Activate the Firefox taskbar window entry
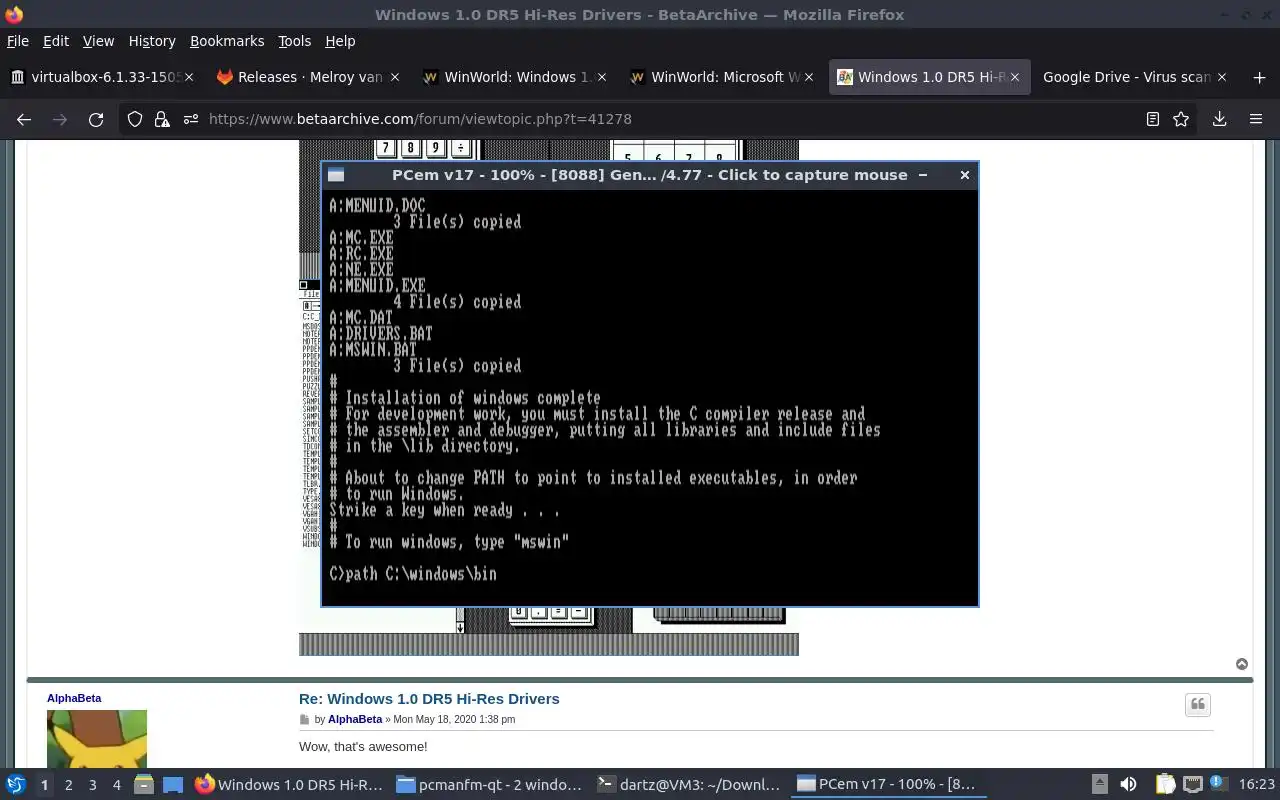 (289, 785)
